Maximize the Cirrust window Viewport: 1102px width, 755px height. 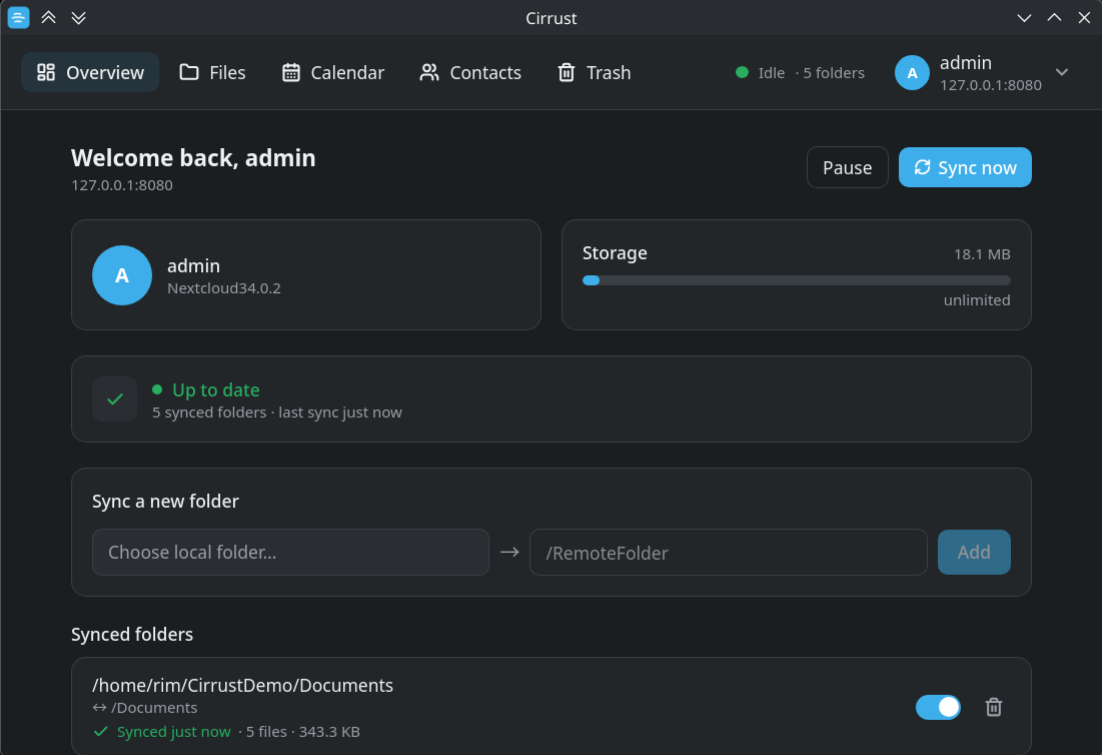(1054, 18)
